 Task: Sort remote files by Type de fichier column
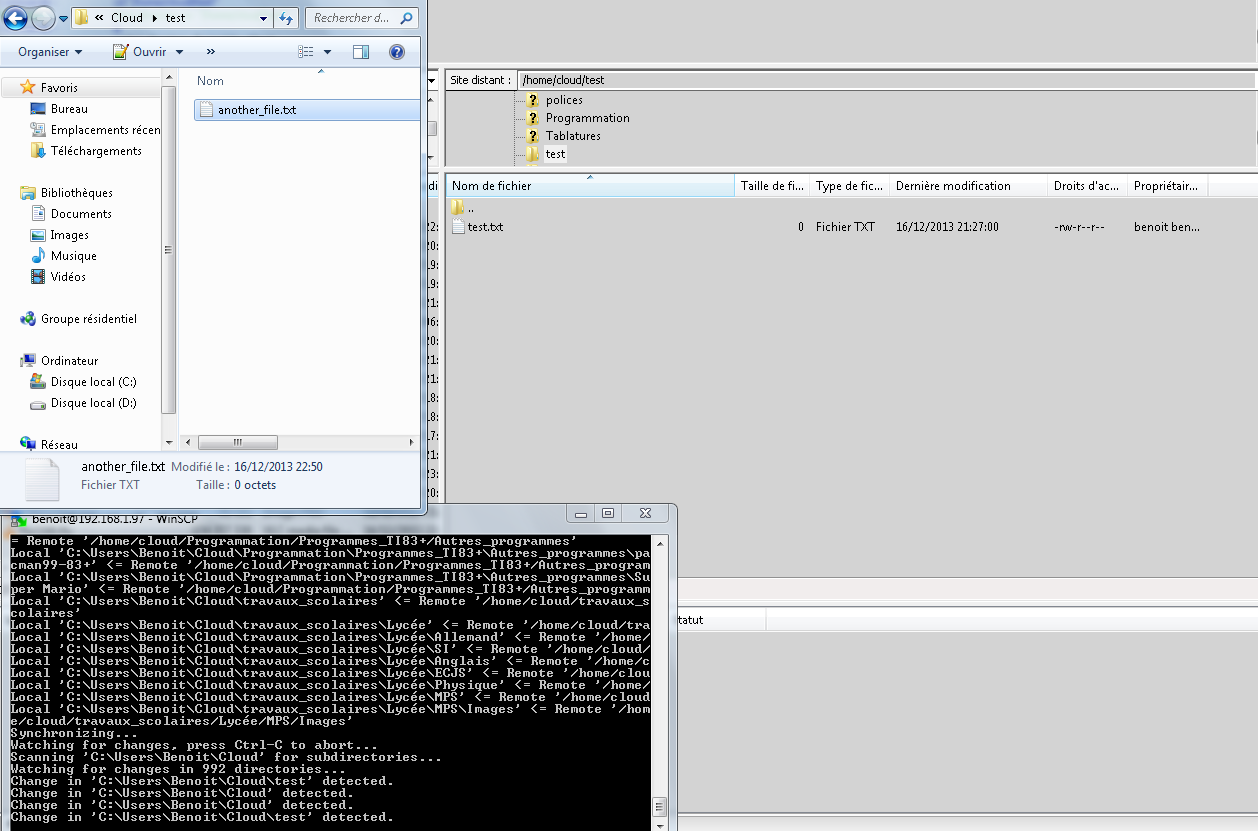849,186
